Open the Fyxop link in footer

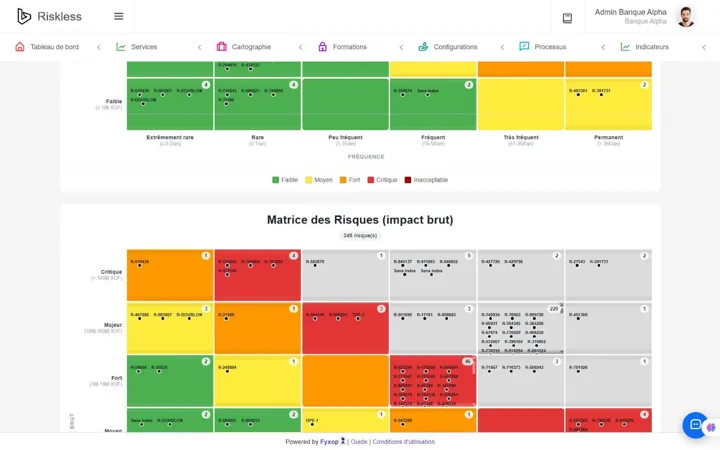coord(329,442)
